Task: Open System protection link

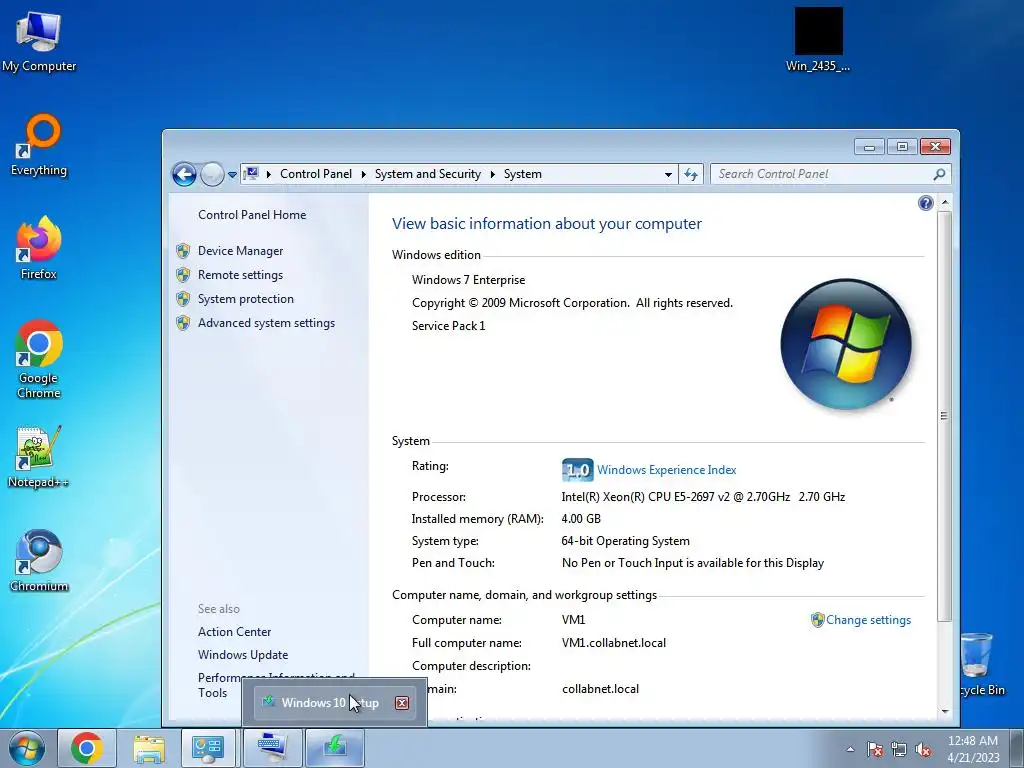Action: 246,299
